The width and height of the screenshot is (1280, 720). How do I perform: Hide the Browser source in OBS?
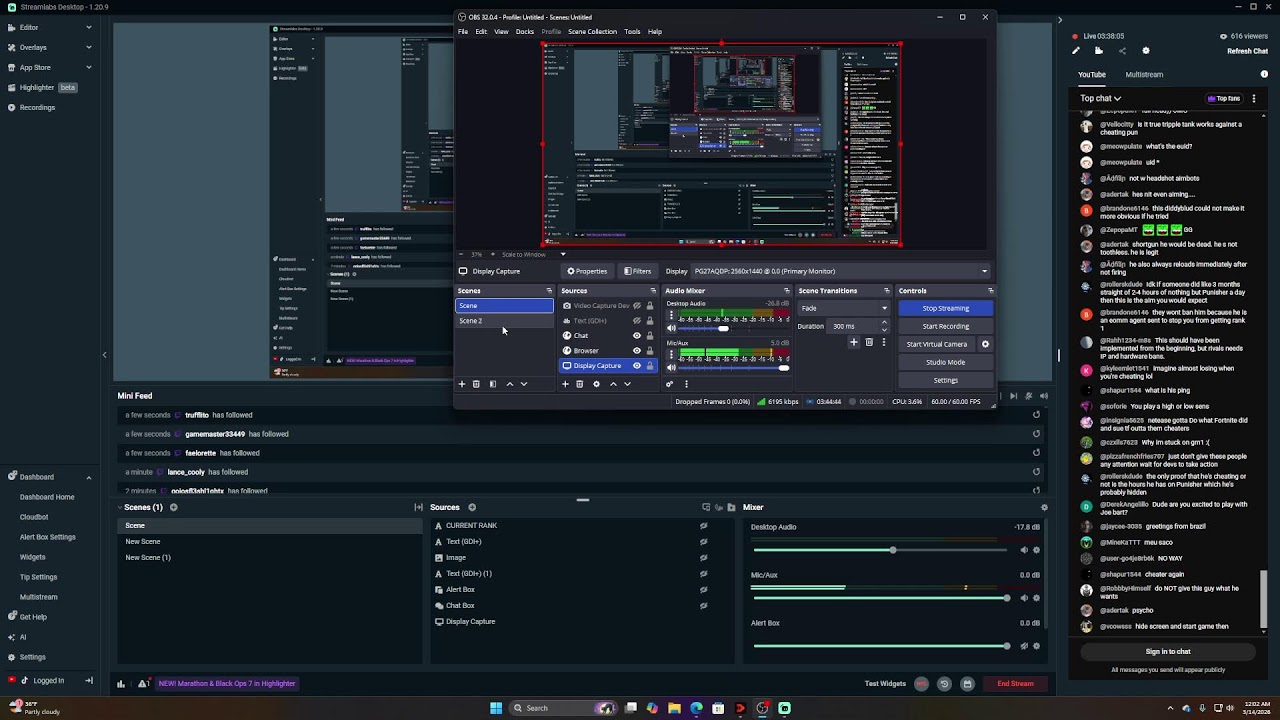(x=636, y=351)
